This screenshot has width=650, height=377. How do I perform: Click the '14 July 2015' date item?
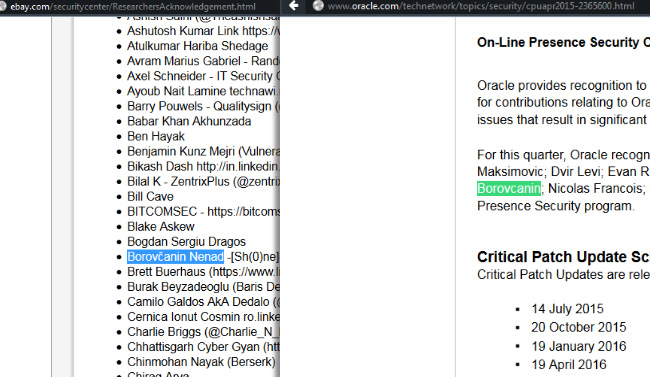568,309
